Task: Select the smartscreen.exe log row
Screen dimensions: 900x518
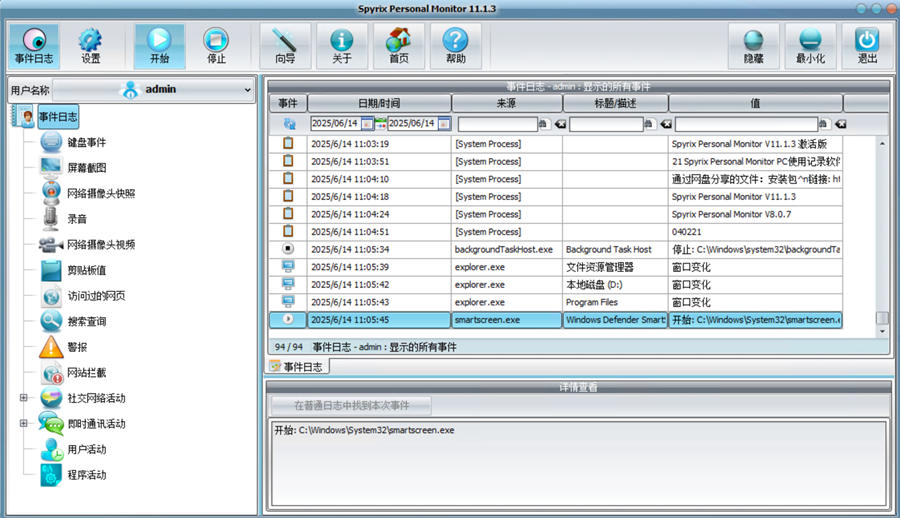Action: (x=556, y=320)
